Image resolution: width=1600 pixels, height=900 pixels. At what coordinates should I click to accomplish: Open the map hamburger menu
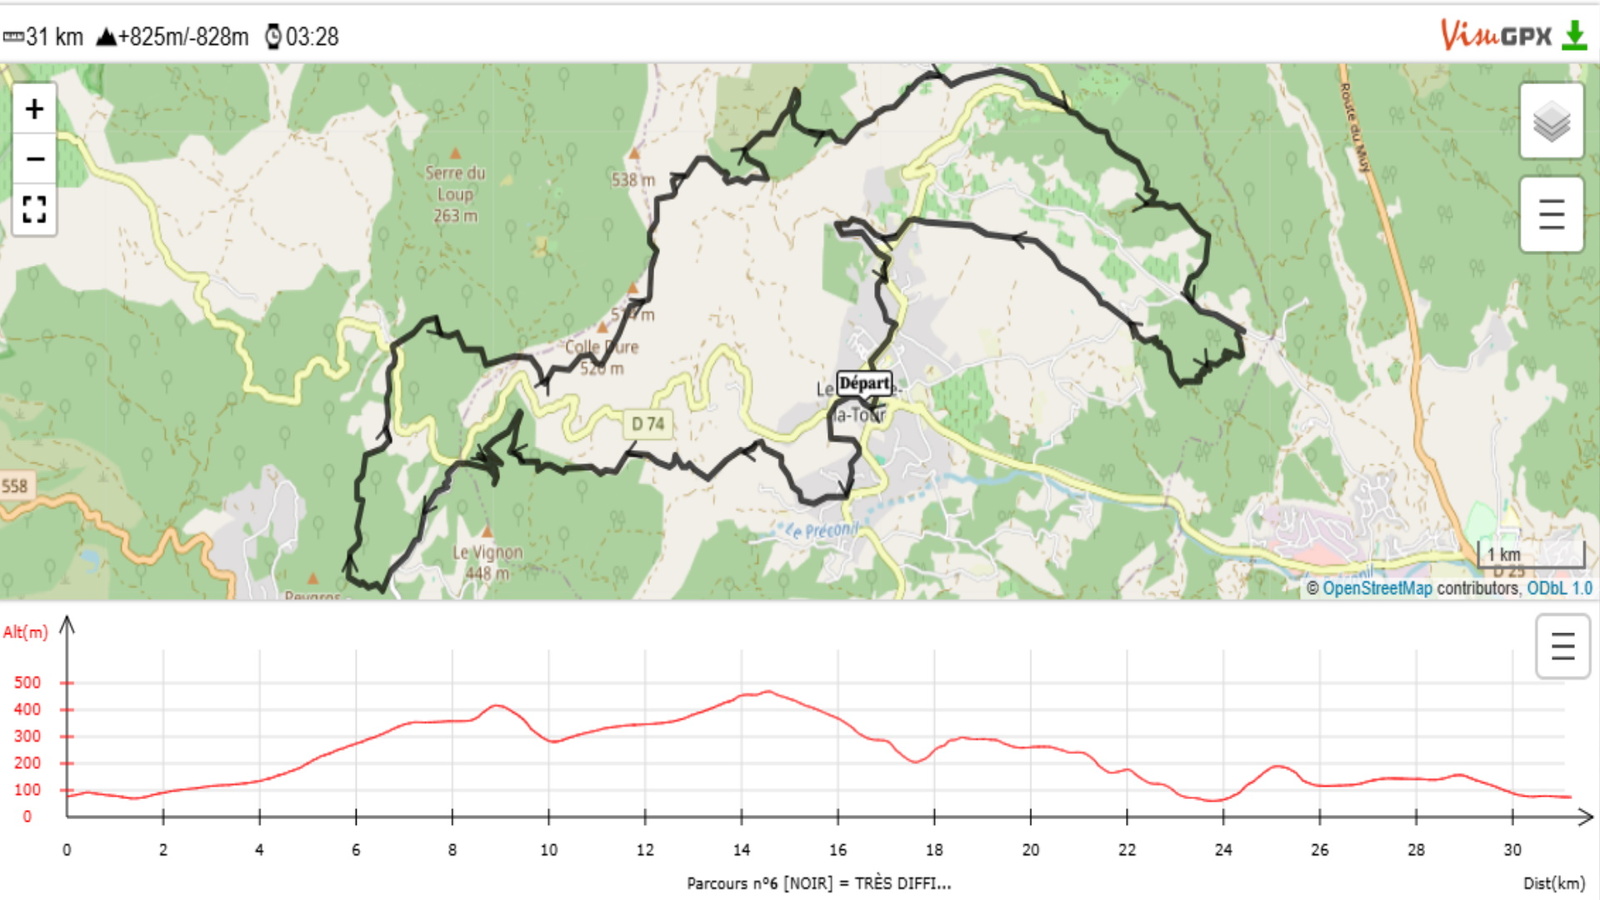tap(1551, 214)
